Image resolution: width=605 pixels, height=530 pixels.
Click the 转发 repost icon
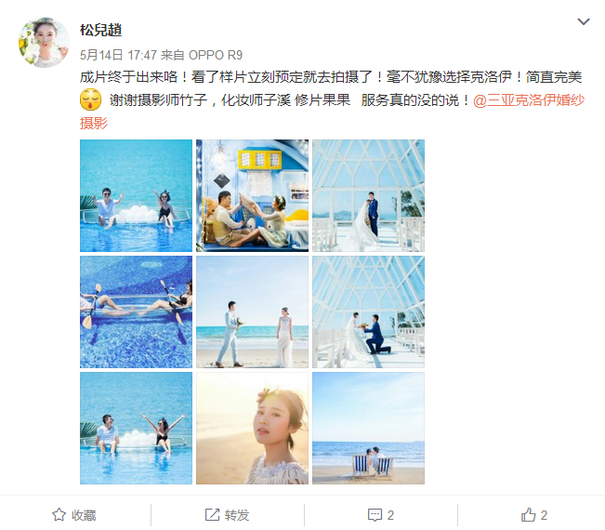tap(212, 515)
